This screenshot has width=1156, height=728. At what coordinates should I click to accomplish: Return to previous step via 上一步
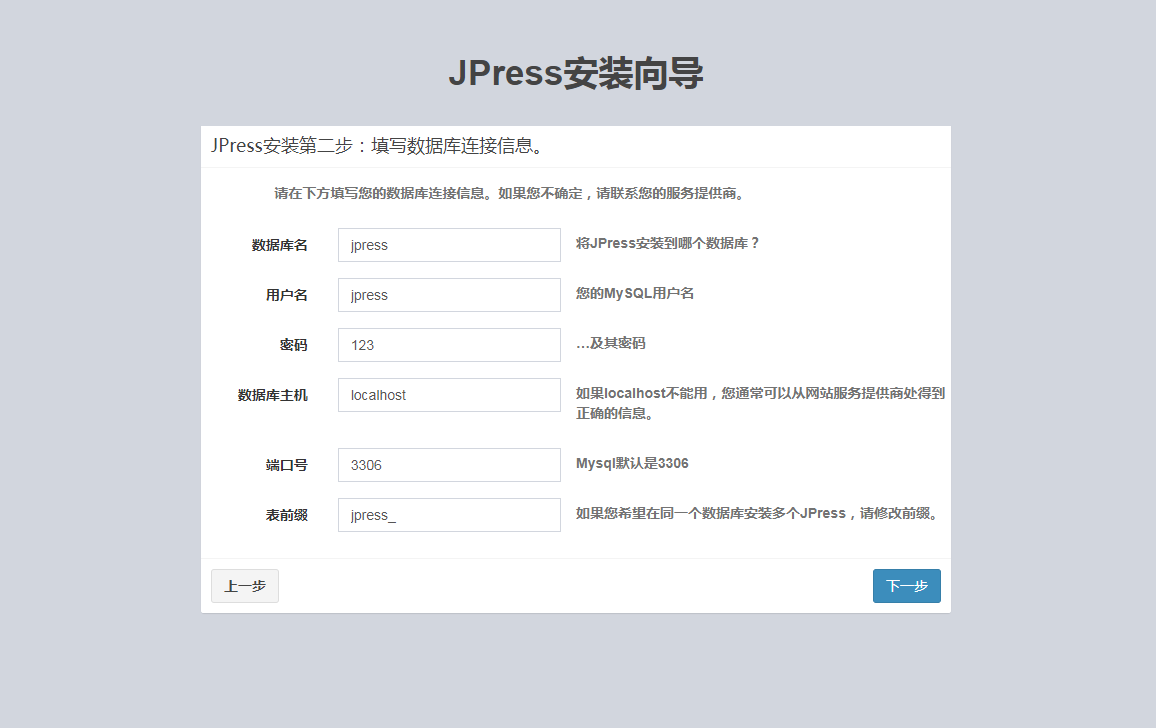pyautogui.click(x=245, y=586)
